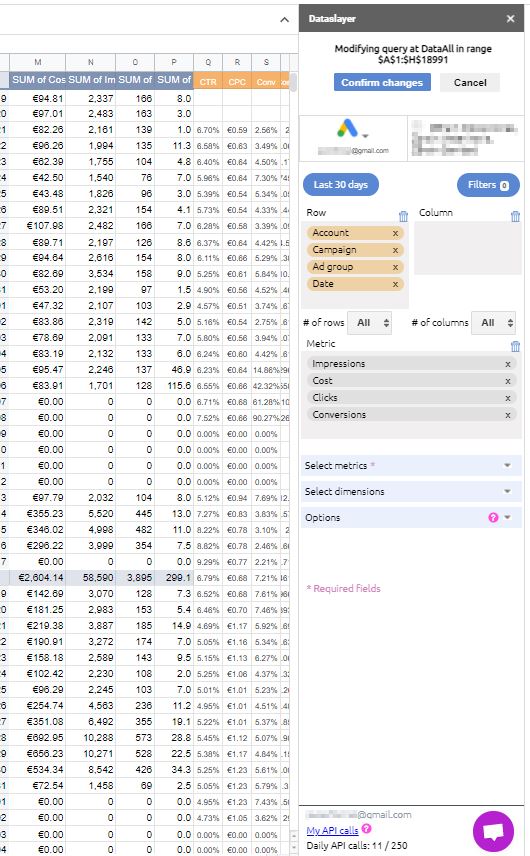
Task: Open the Filters panel
Action: pos(488,185)
